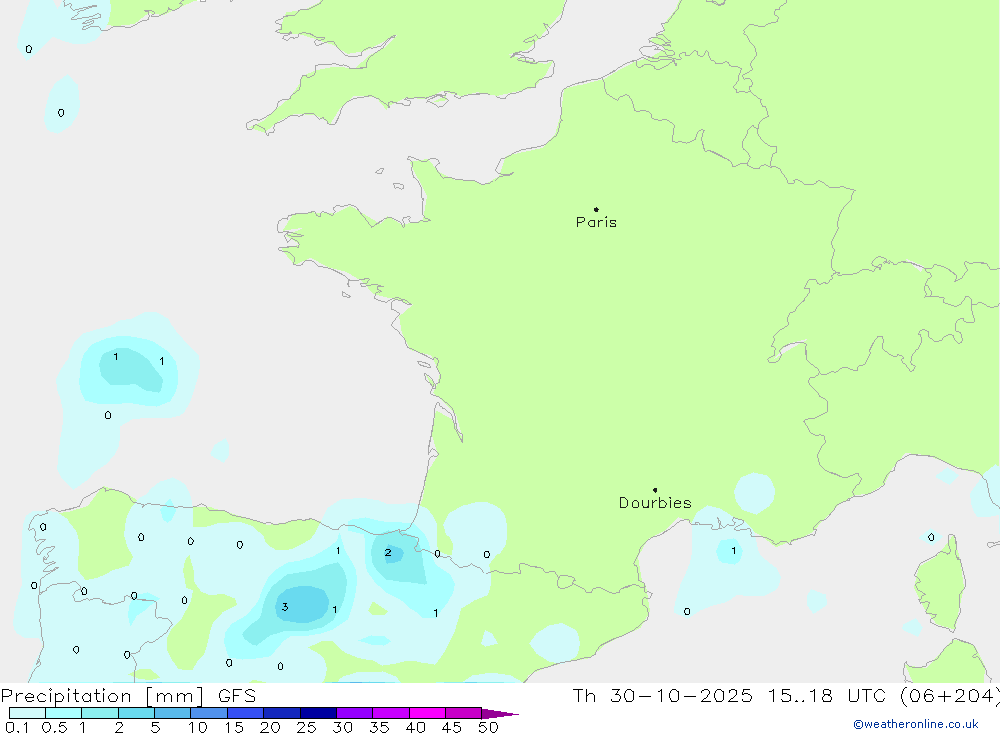Click the Precipitation [mm] title text
This screenshot has width=1000, height=733.
tap(102, 696)
